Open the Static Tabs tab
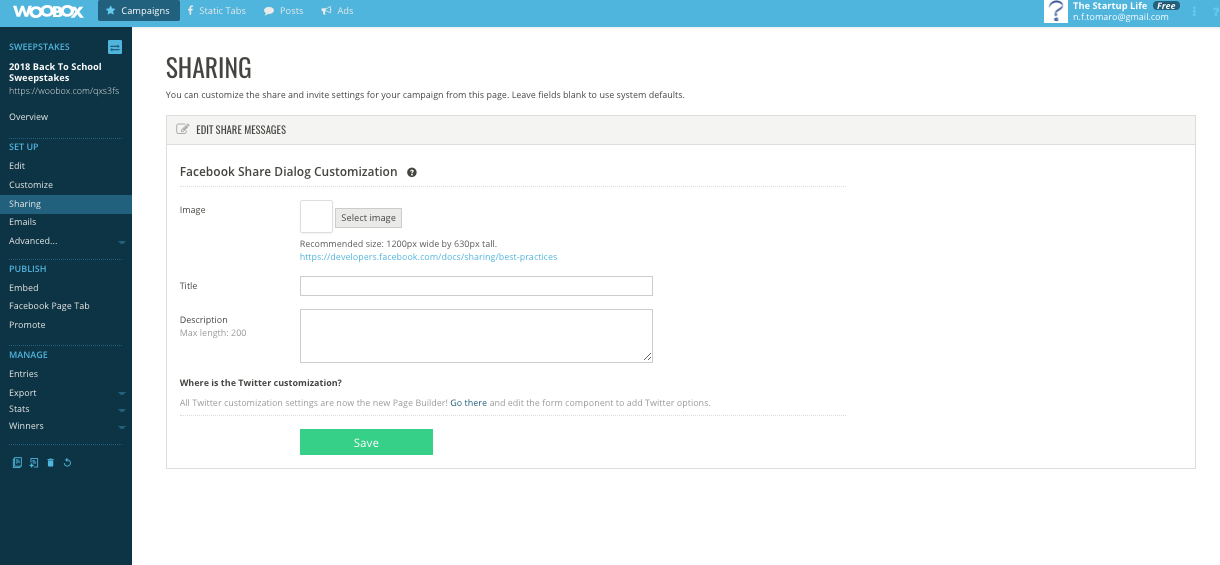Image resolution: width=1220 pixels, height=565 pixels. click(216, 11)
